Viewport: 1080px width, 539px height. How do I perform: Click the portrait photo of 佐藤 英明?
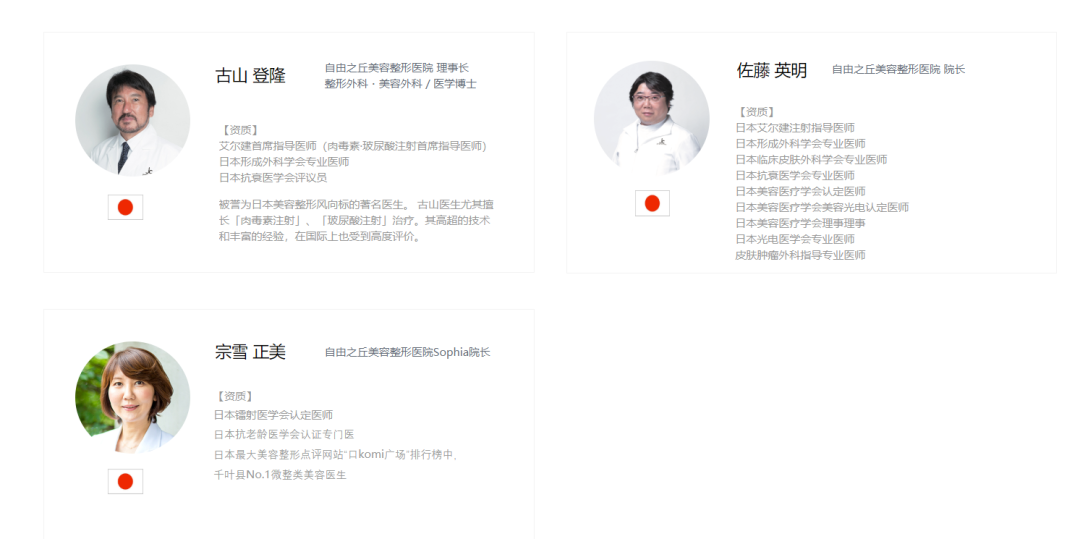pos(652,118)
